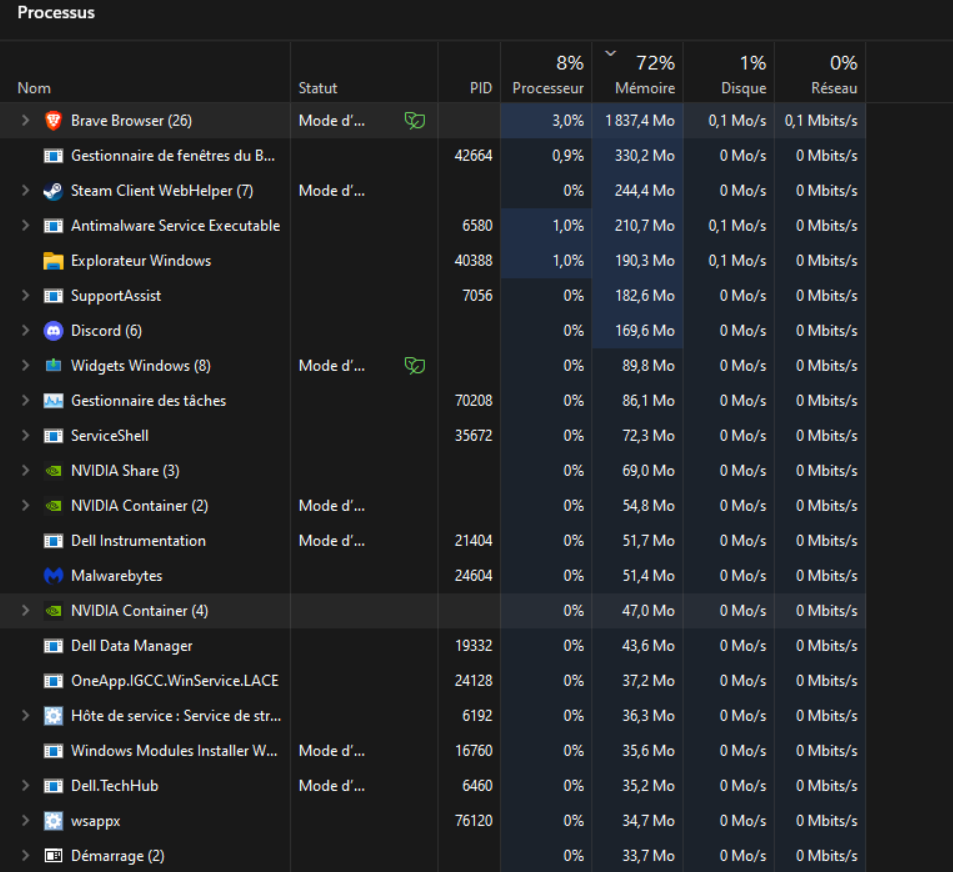Screen dimensions: 953x872
Task: Click PID 6580 for Antimalware
Action: [477, 226]
